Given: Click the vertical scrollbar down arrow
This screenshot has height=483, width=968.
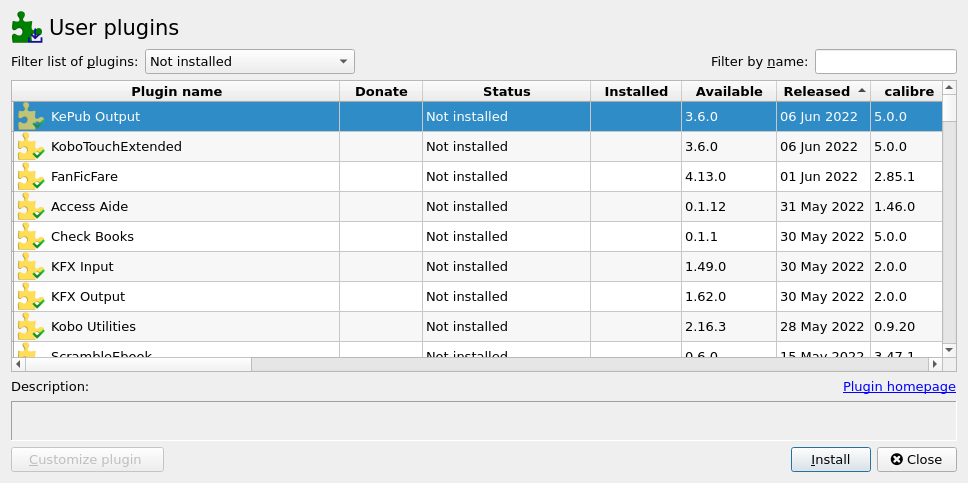Looking at the screenshot, I should [x=950, y=349].
